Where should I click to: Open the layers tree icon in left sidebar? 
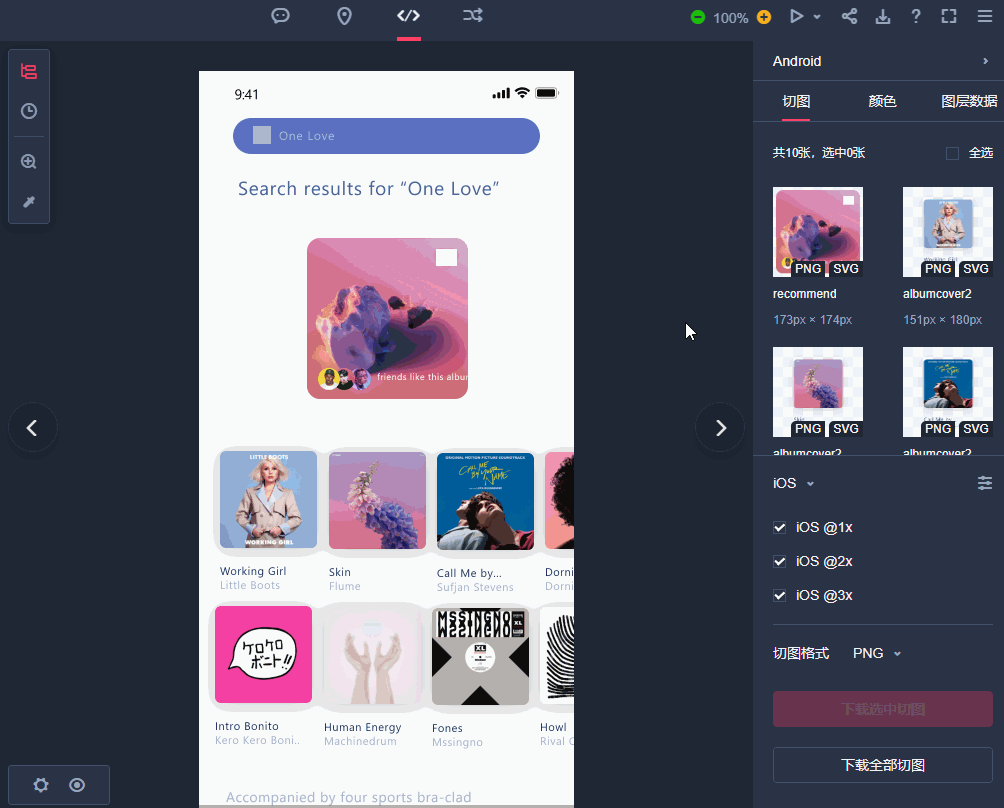click(x=29, y=71)
